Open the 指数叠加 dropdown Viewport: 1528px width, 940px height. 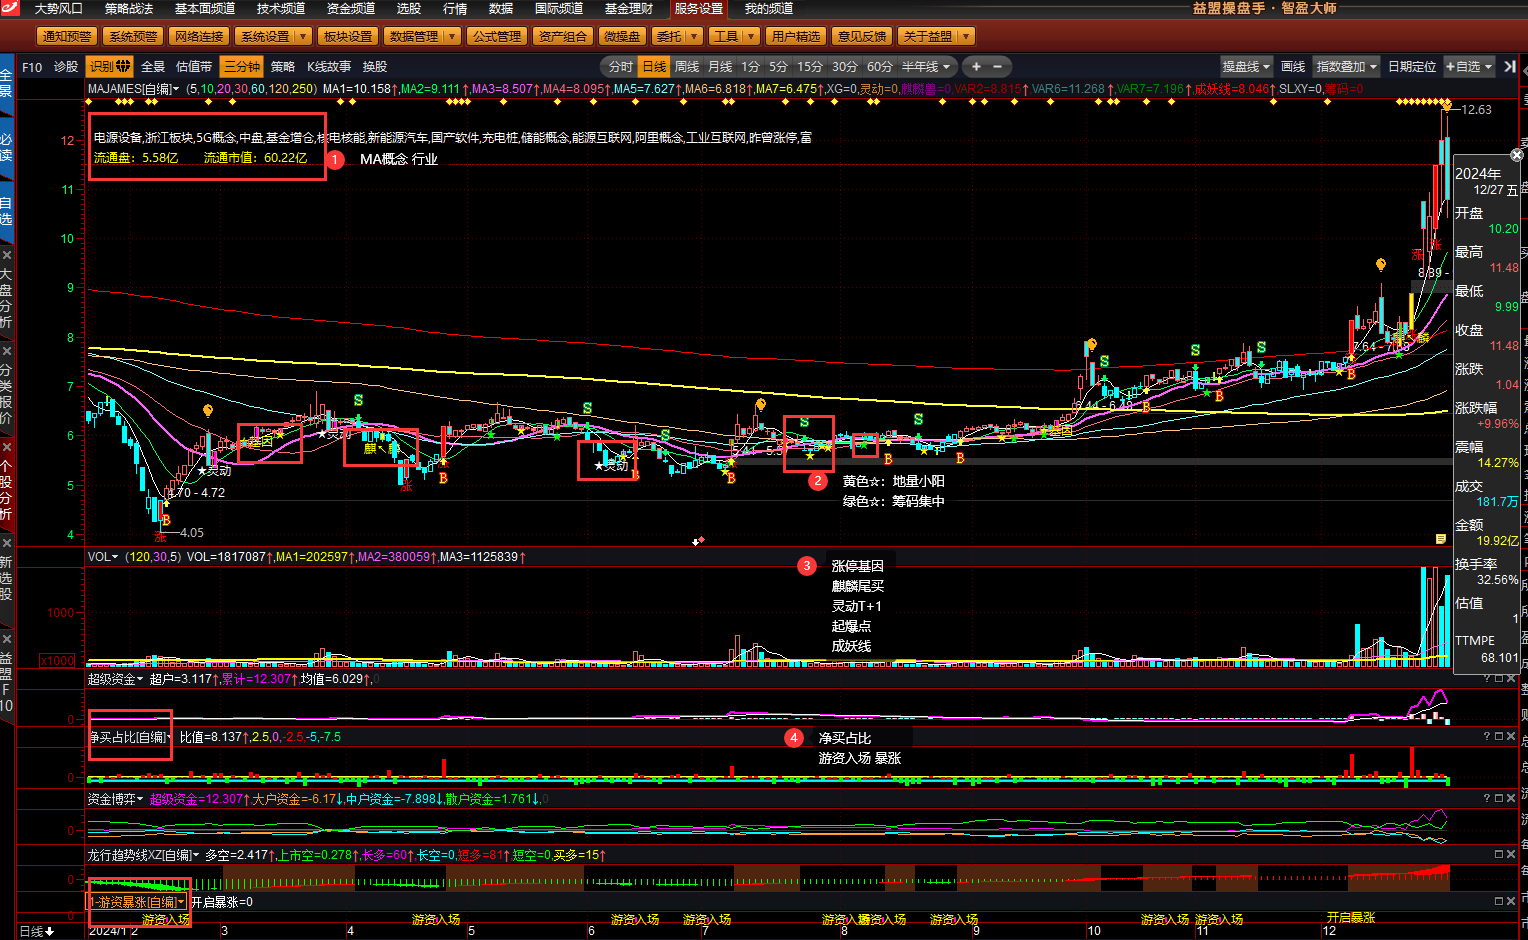click(1346, 67)
